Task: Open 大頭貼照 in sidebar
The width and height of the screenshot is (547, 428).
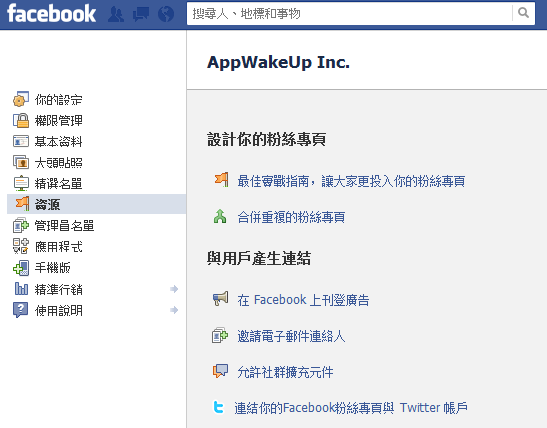Action: point(59,163)
